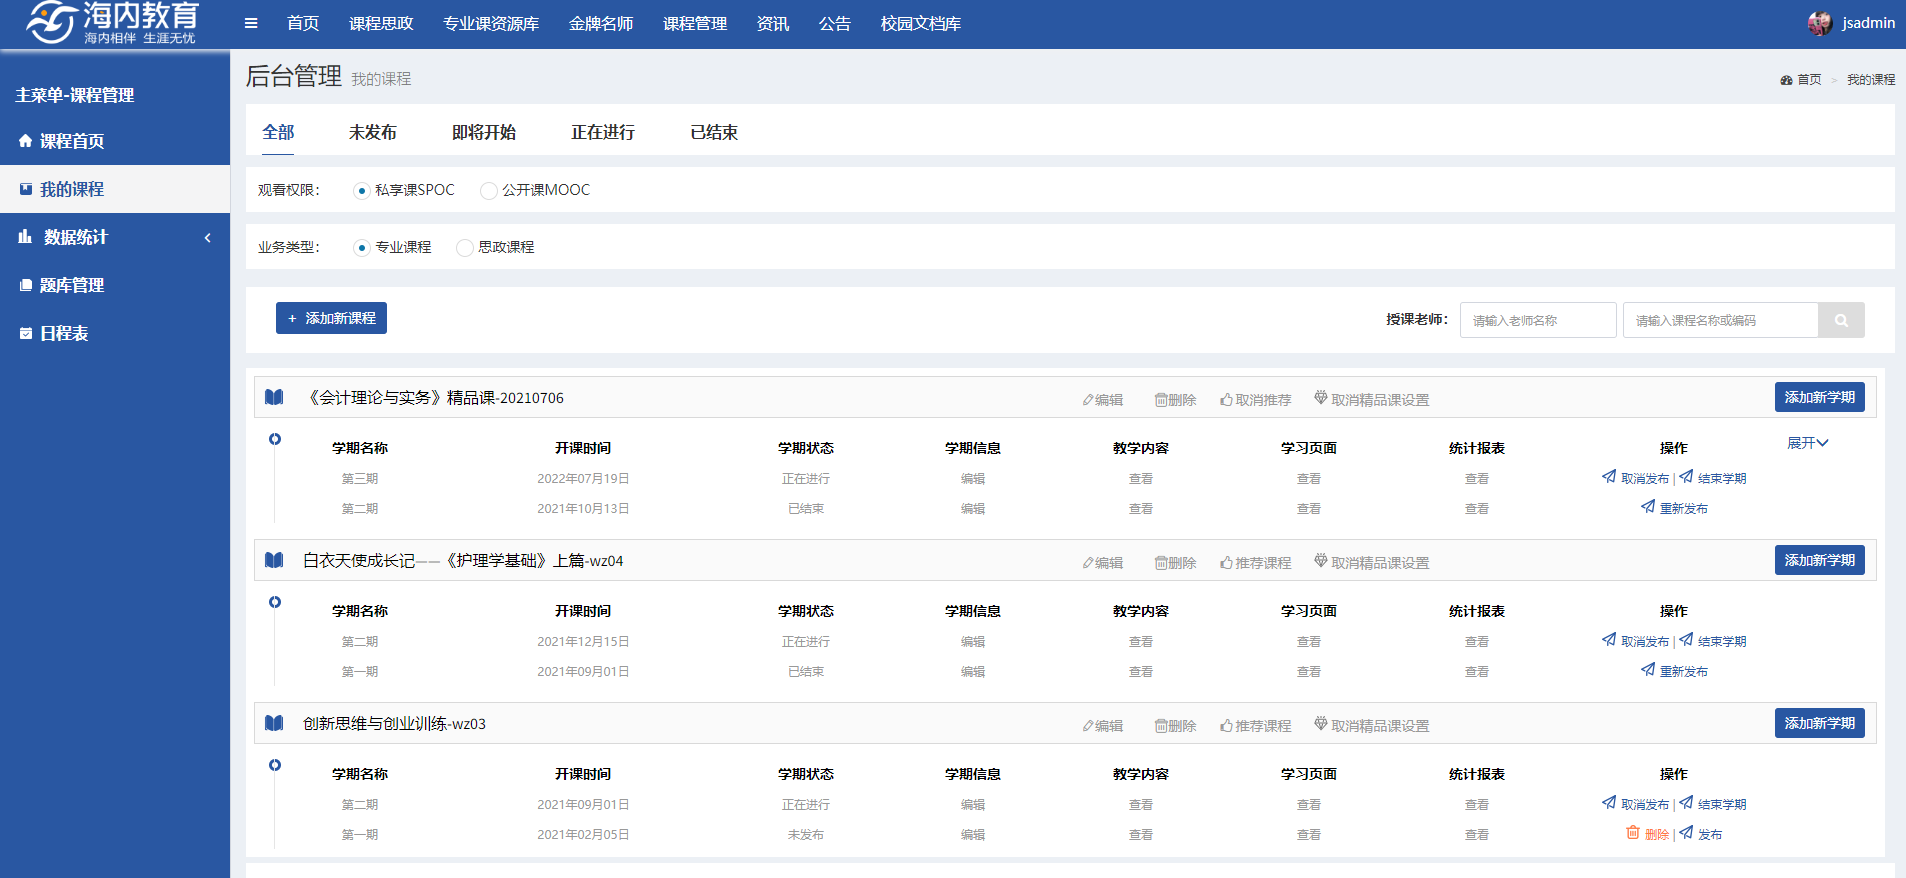Click the book icon beside 会计理论与实务 course

coord(274,397)
